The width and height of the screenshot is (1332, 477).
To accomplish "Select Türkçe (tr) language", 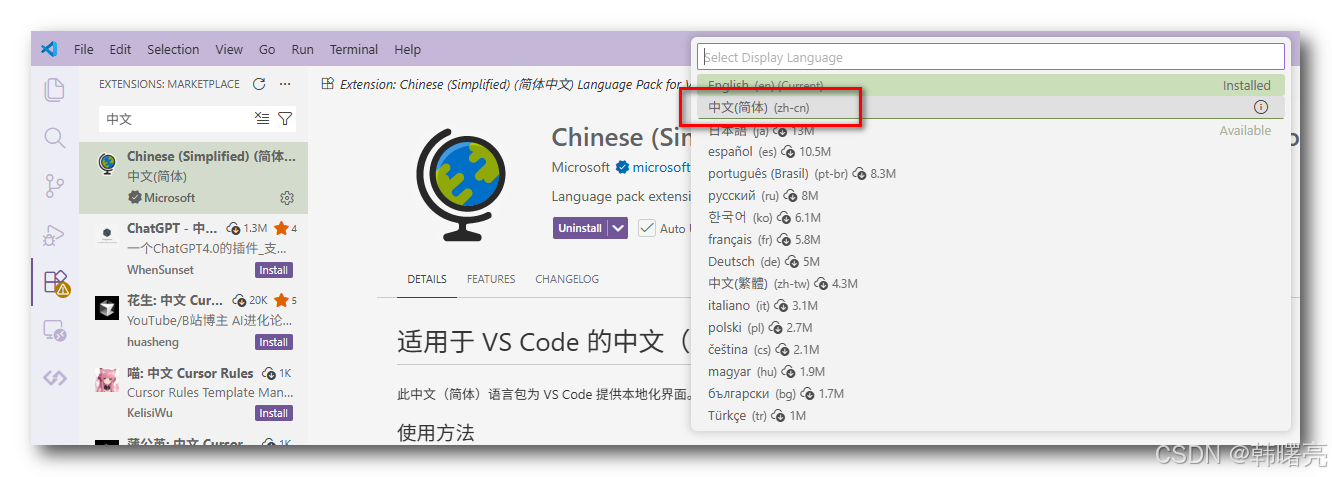I will point(990,416).
